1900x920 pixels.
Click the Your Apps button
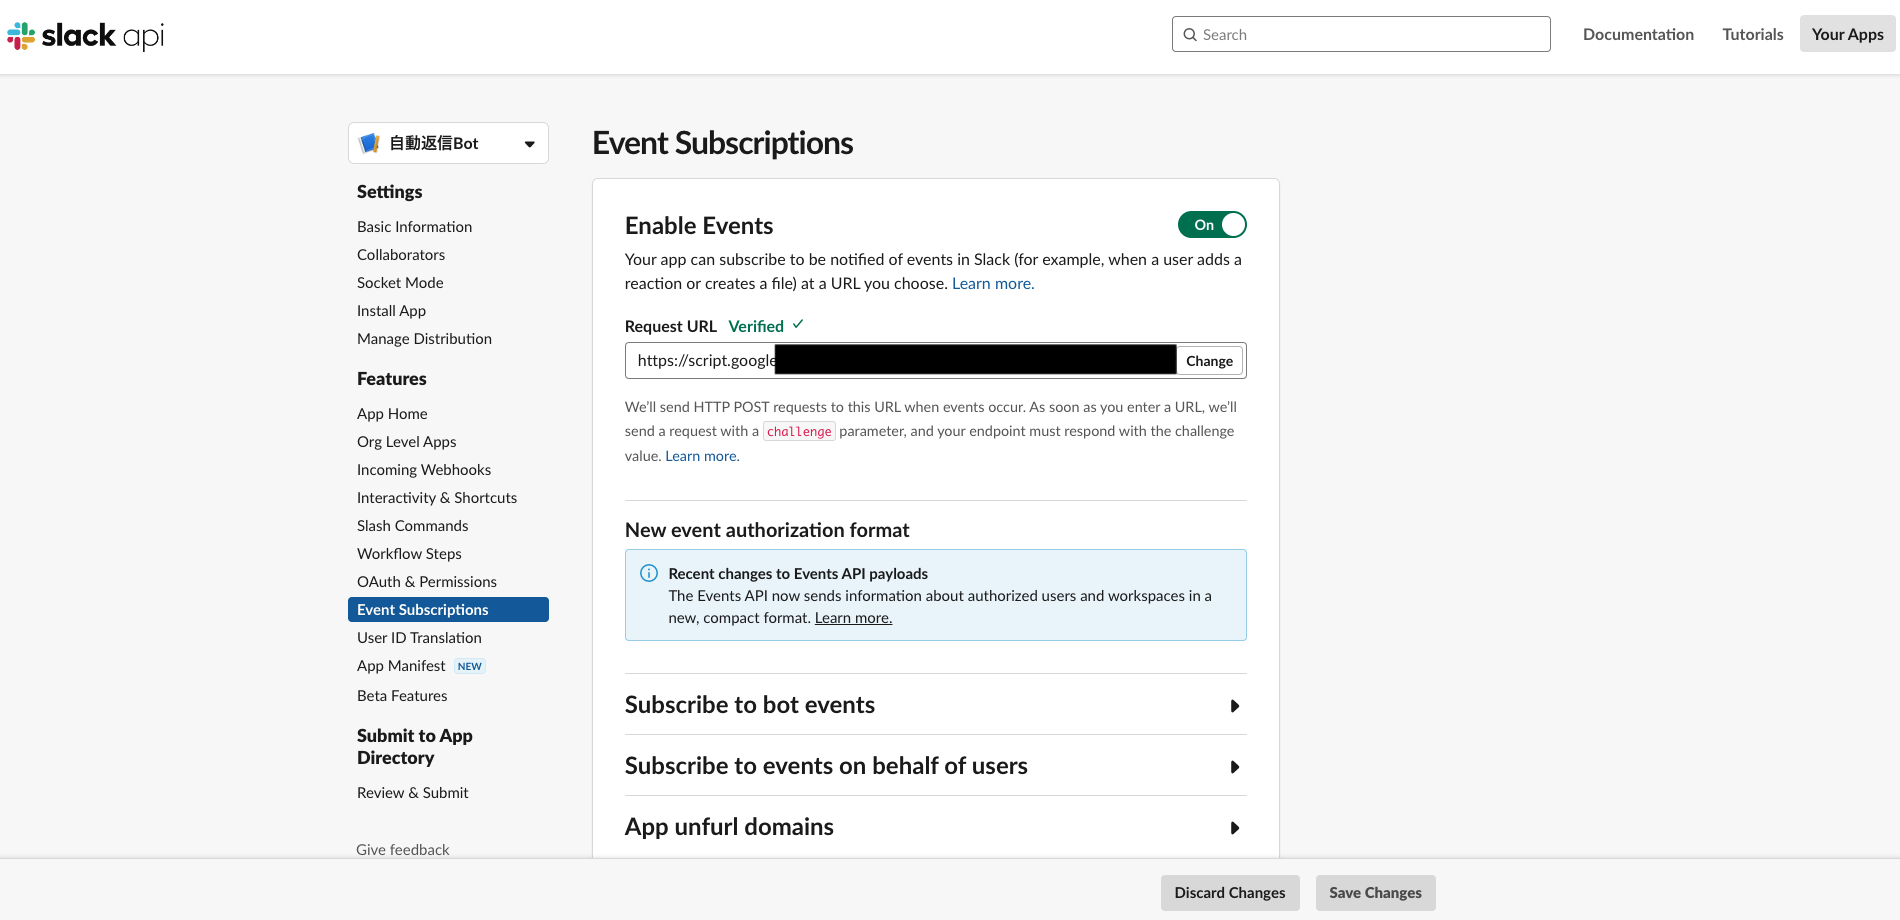(x=1847, y=33)
